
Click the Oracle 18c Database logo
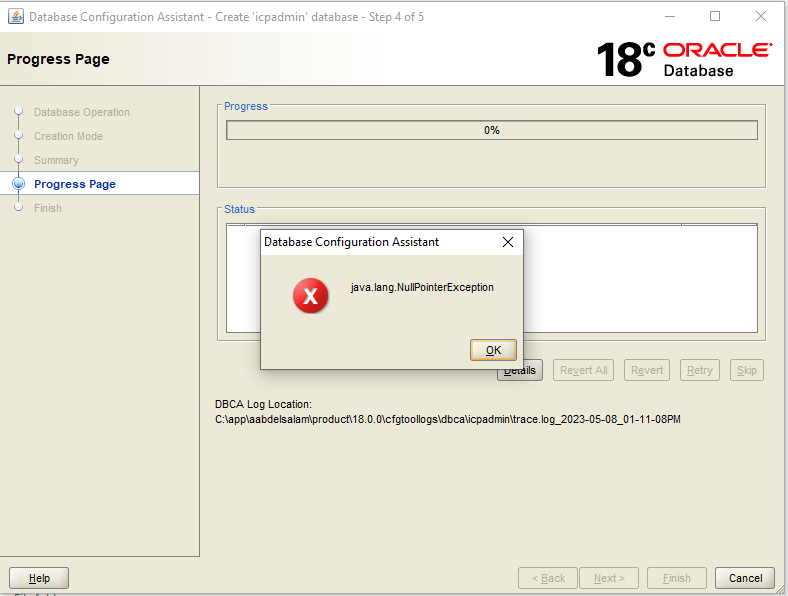(x=684, y=60)
